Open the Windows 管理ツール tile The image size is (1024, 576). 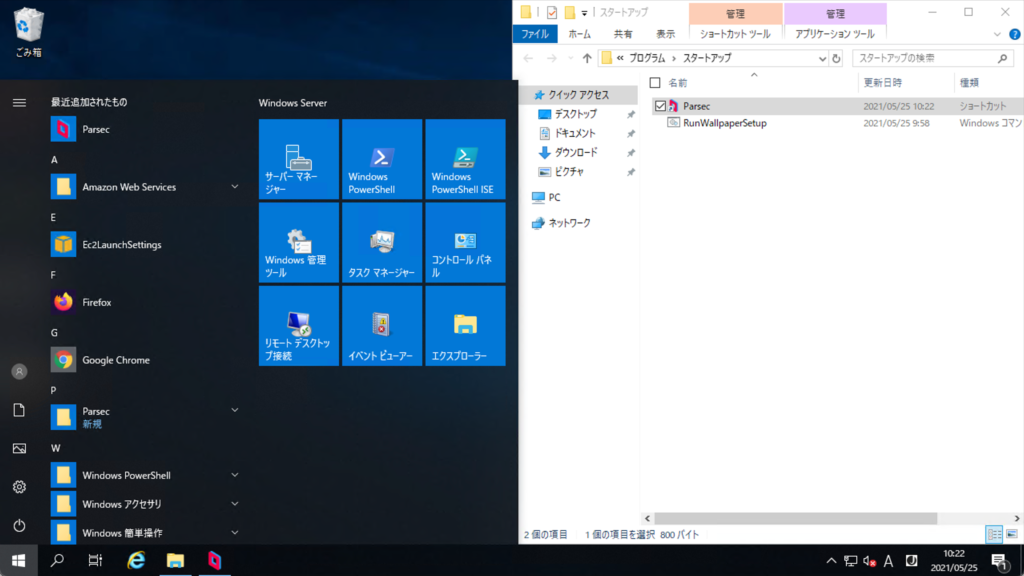299,242
